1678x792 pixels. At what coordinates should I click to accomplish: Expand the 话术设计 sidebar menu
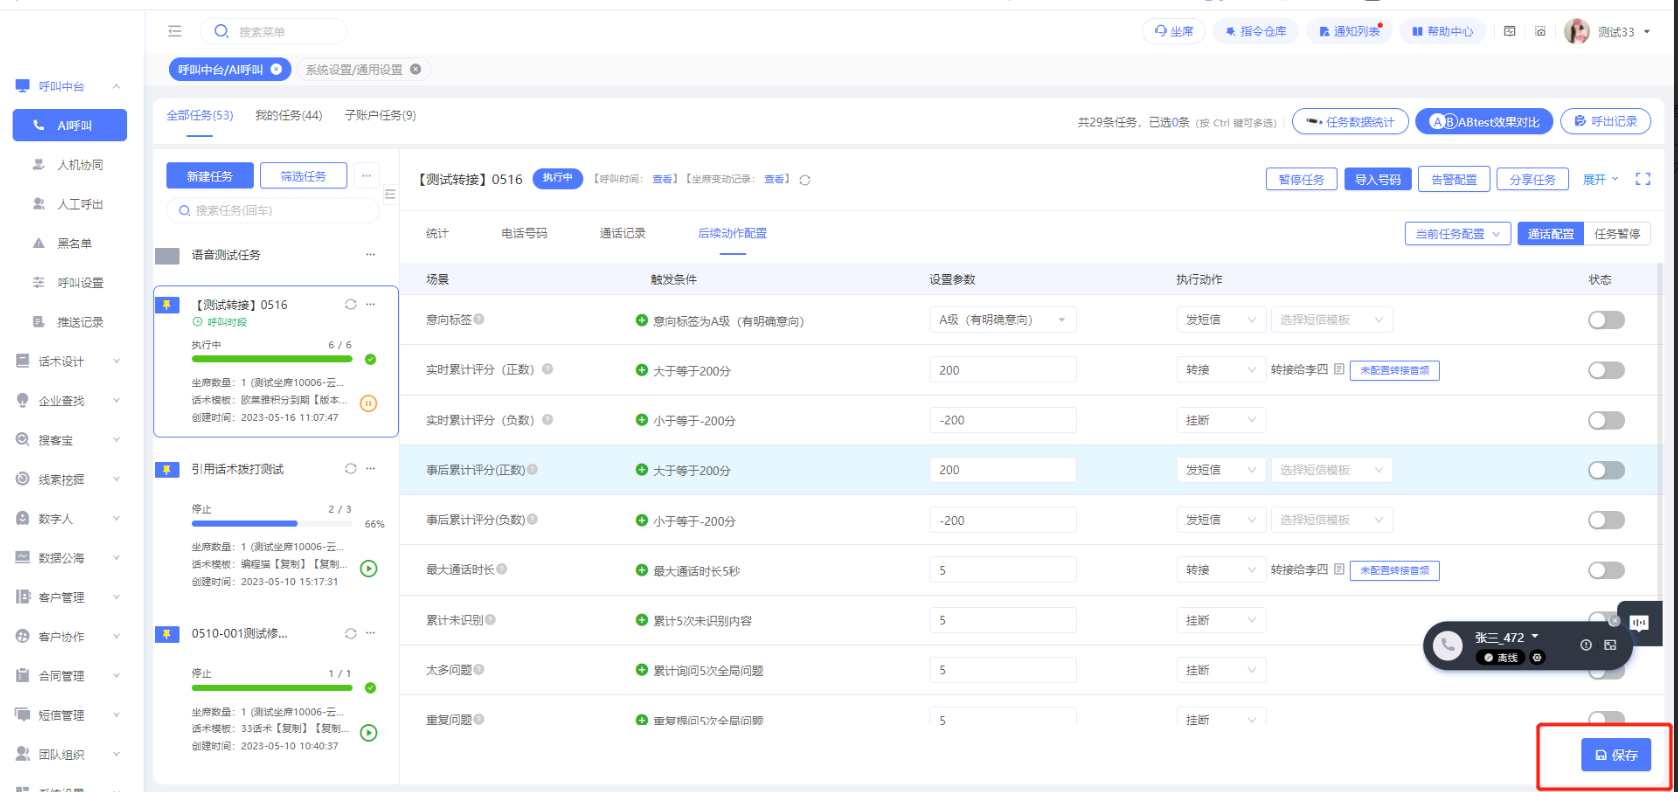pos(67,361)
